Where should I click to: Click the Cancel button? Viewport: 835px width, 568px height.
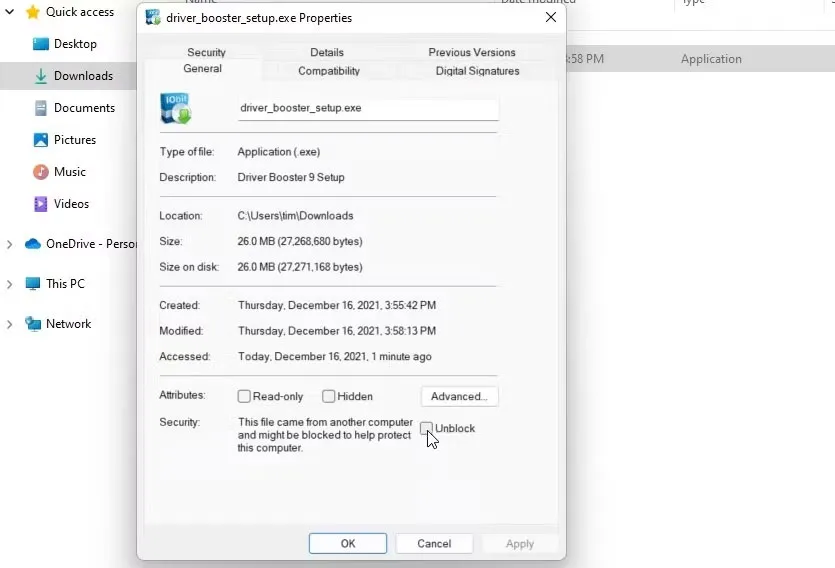pyautogui.click(x=434, y=544)
